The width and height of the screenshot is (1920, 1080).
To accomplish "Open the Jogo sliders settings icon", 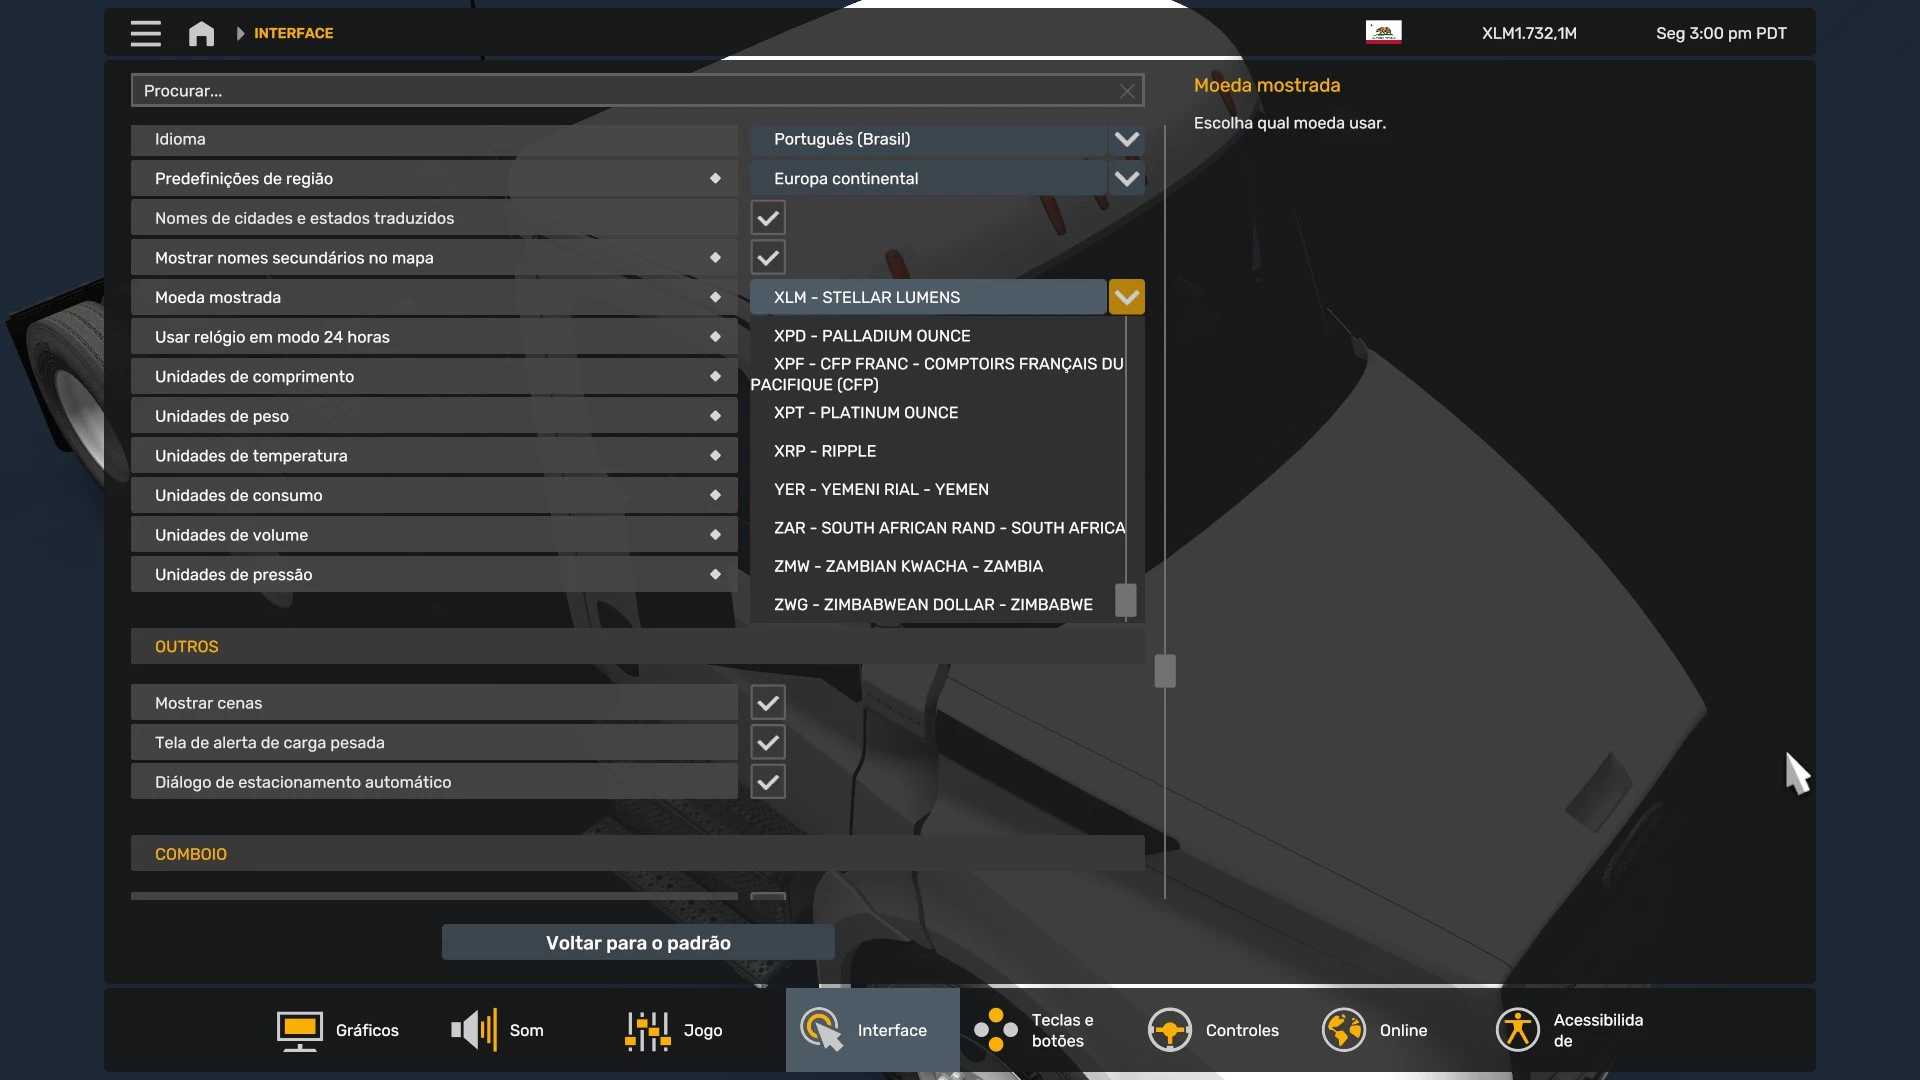I will pos(647,1030).
